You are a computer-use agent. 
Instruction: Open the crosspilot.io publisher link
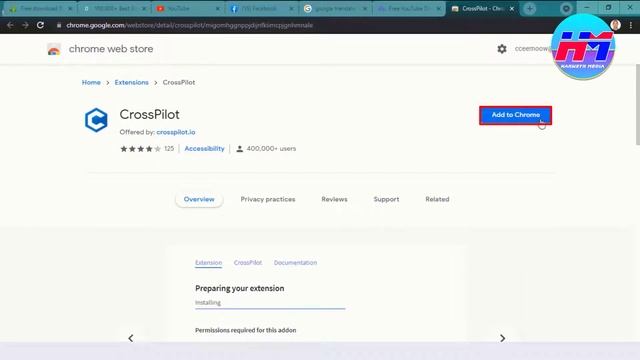coord(176,132)
